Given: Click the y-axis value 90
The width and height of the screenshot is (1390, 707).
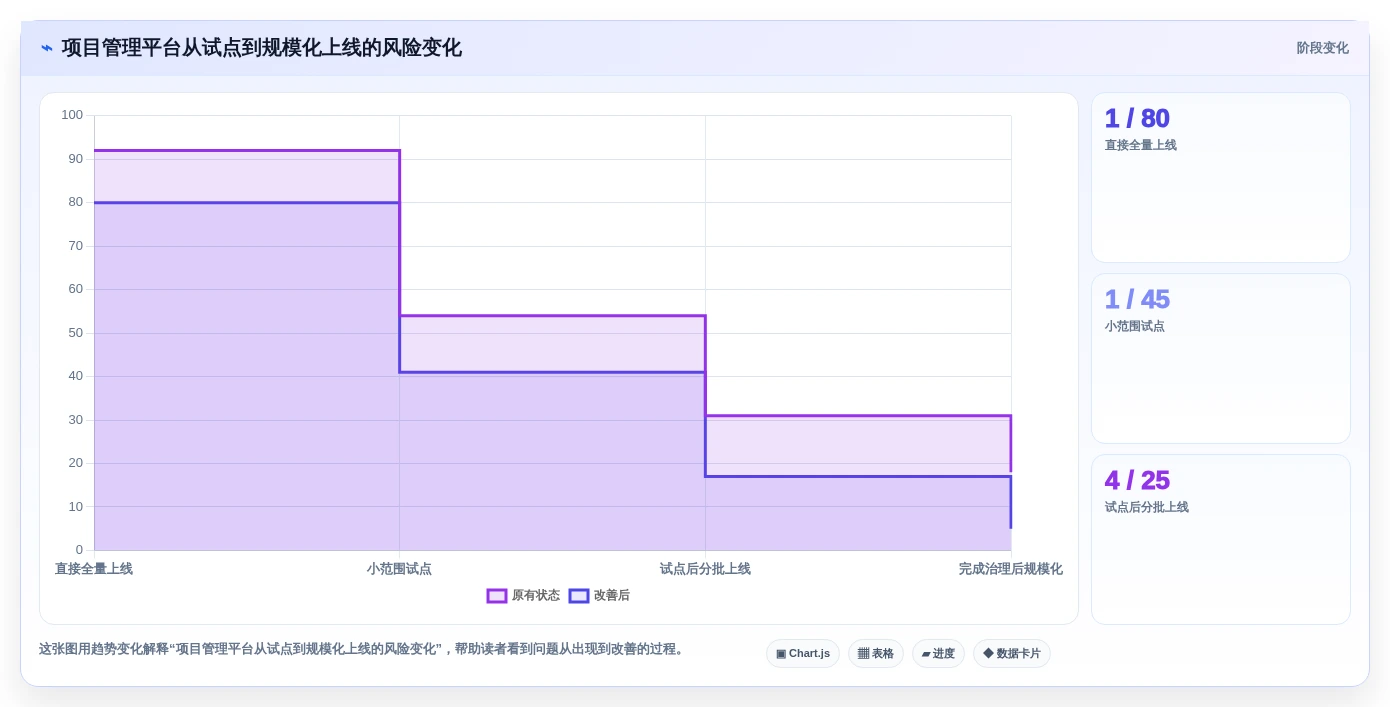Looking at the screenshot, I should tap(76, 159).
